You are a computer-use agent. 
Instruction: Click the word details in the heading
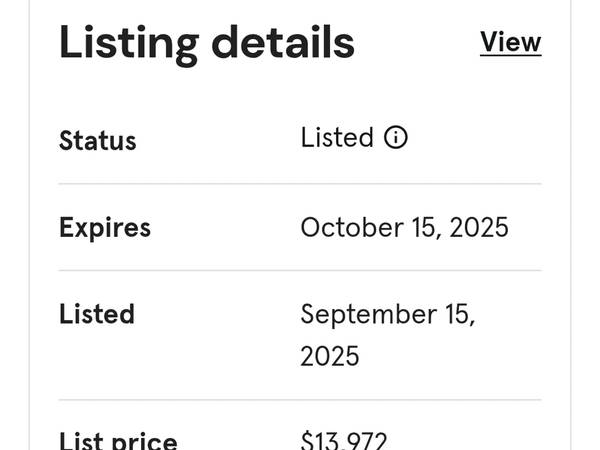[283, 41]
